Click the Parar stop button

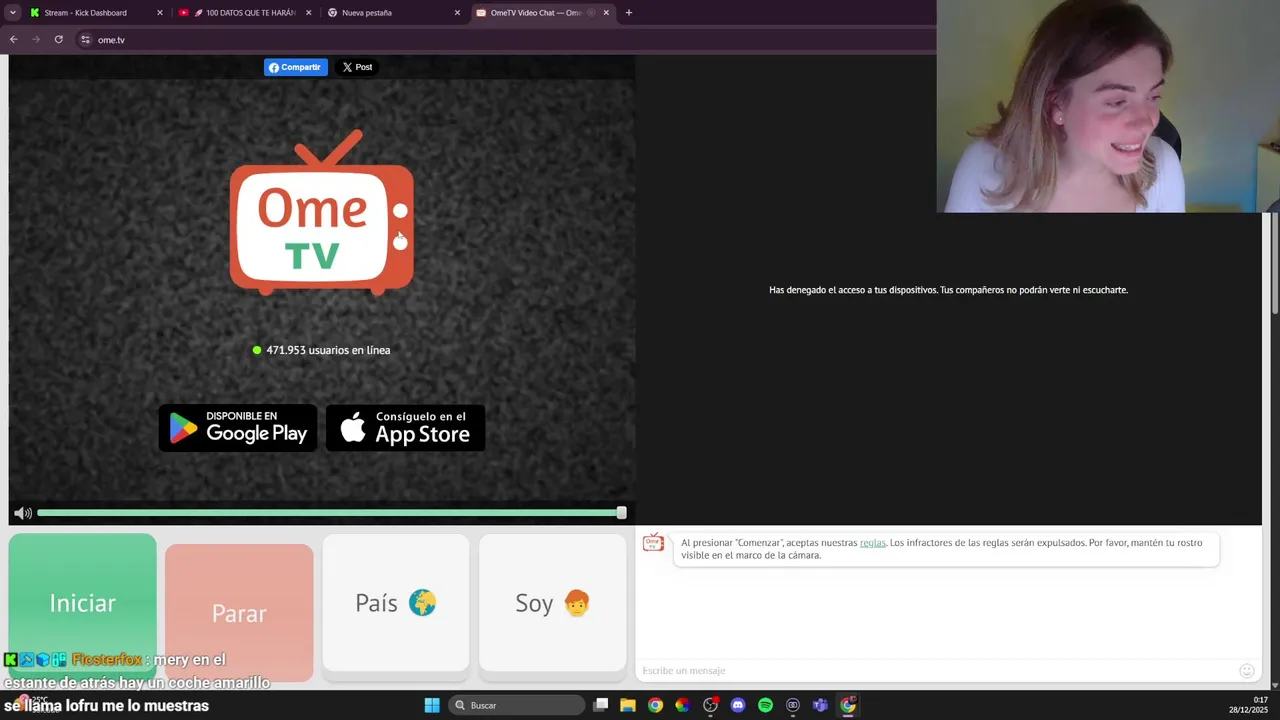[239, 613]
